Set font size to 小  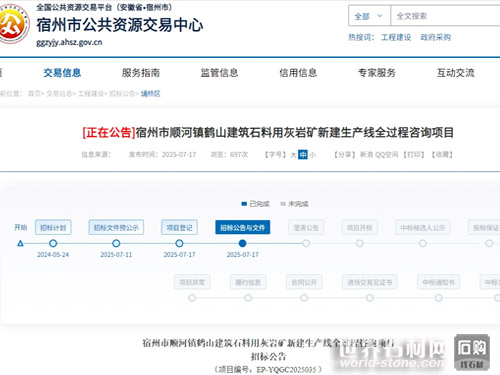[x=312, y=155]
